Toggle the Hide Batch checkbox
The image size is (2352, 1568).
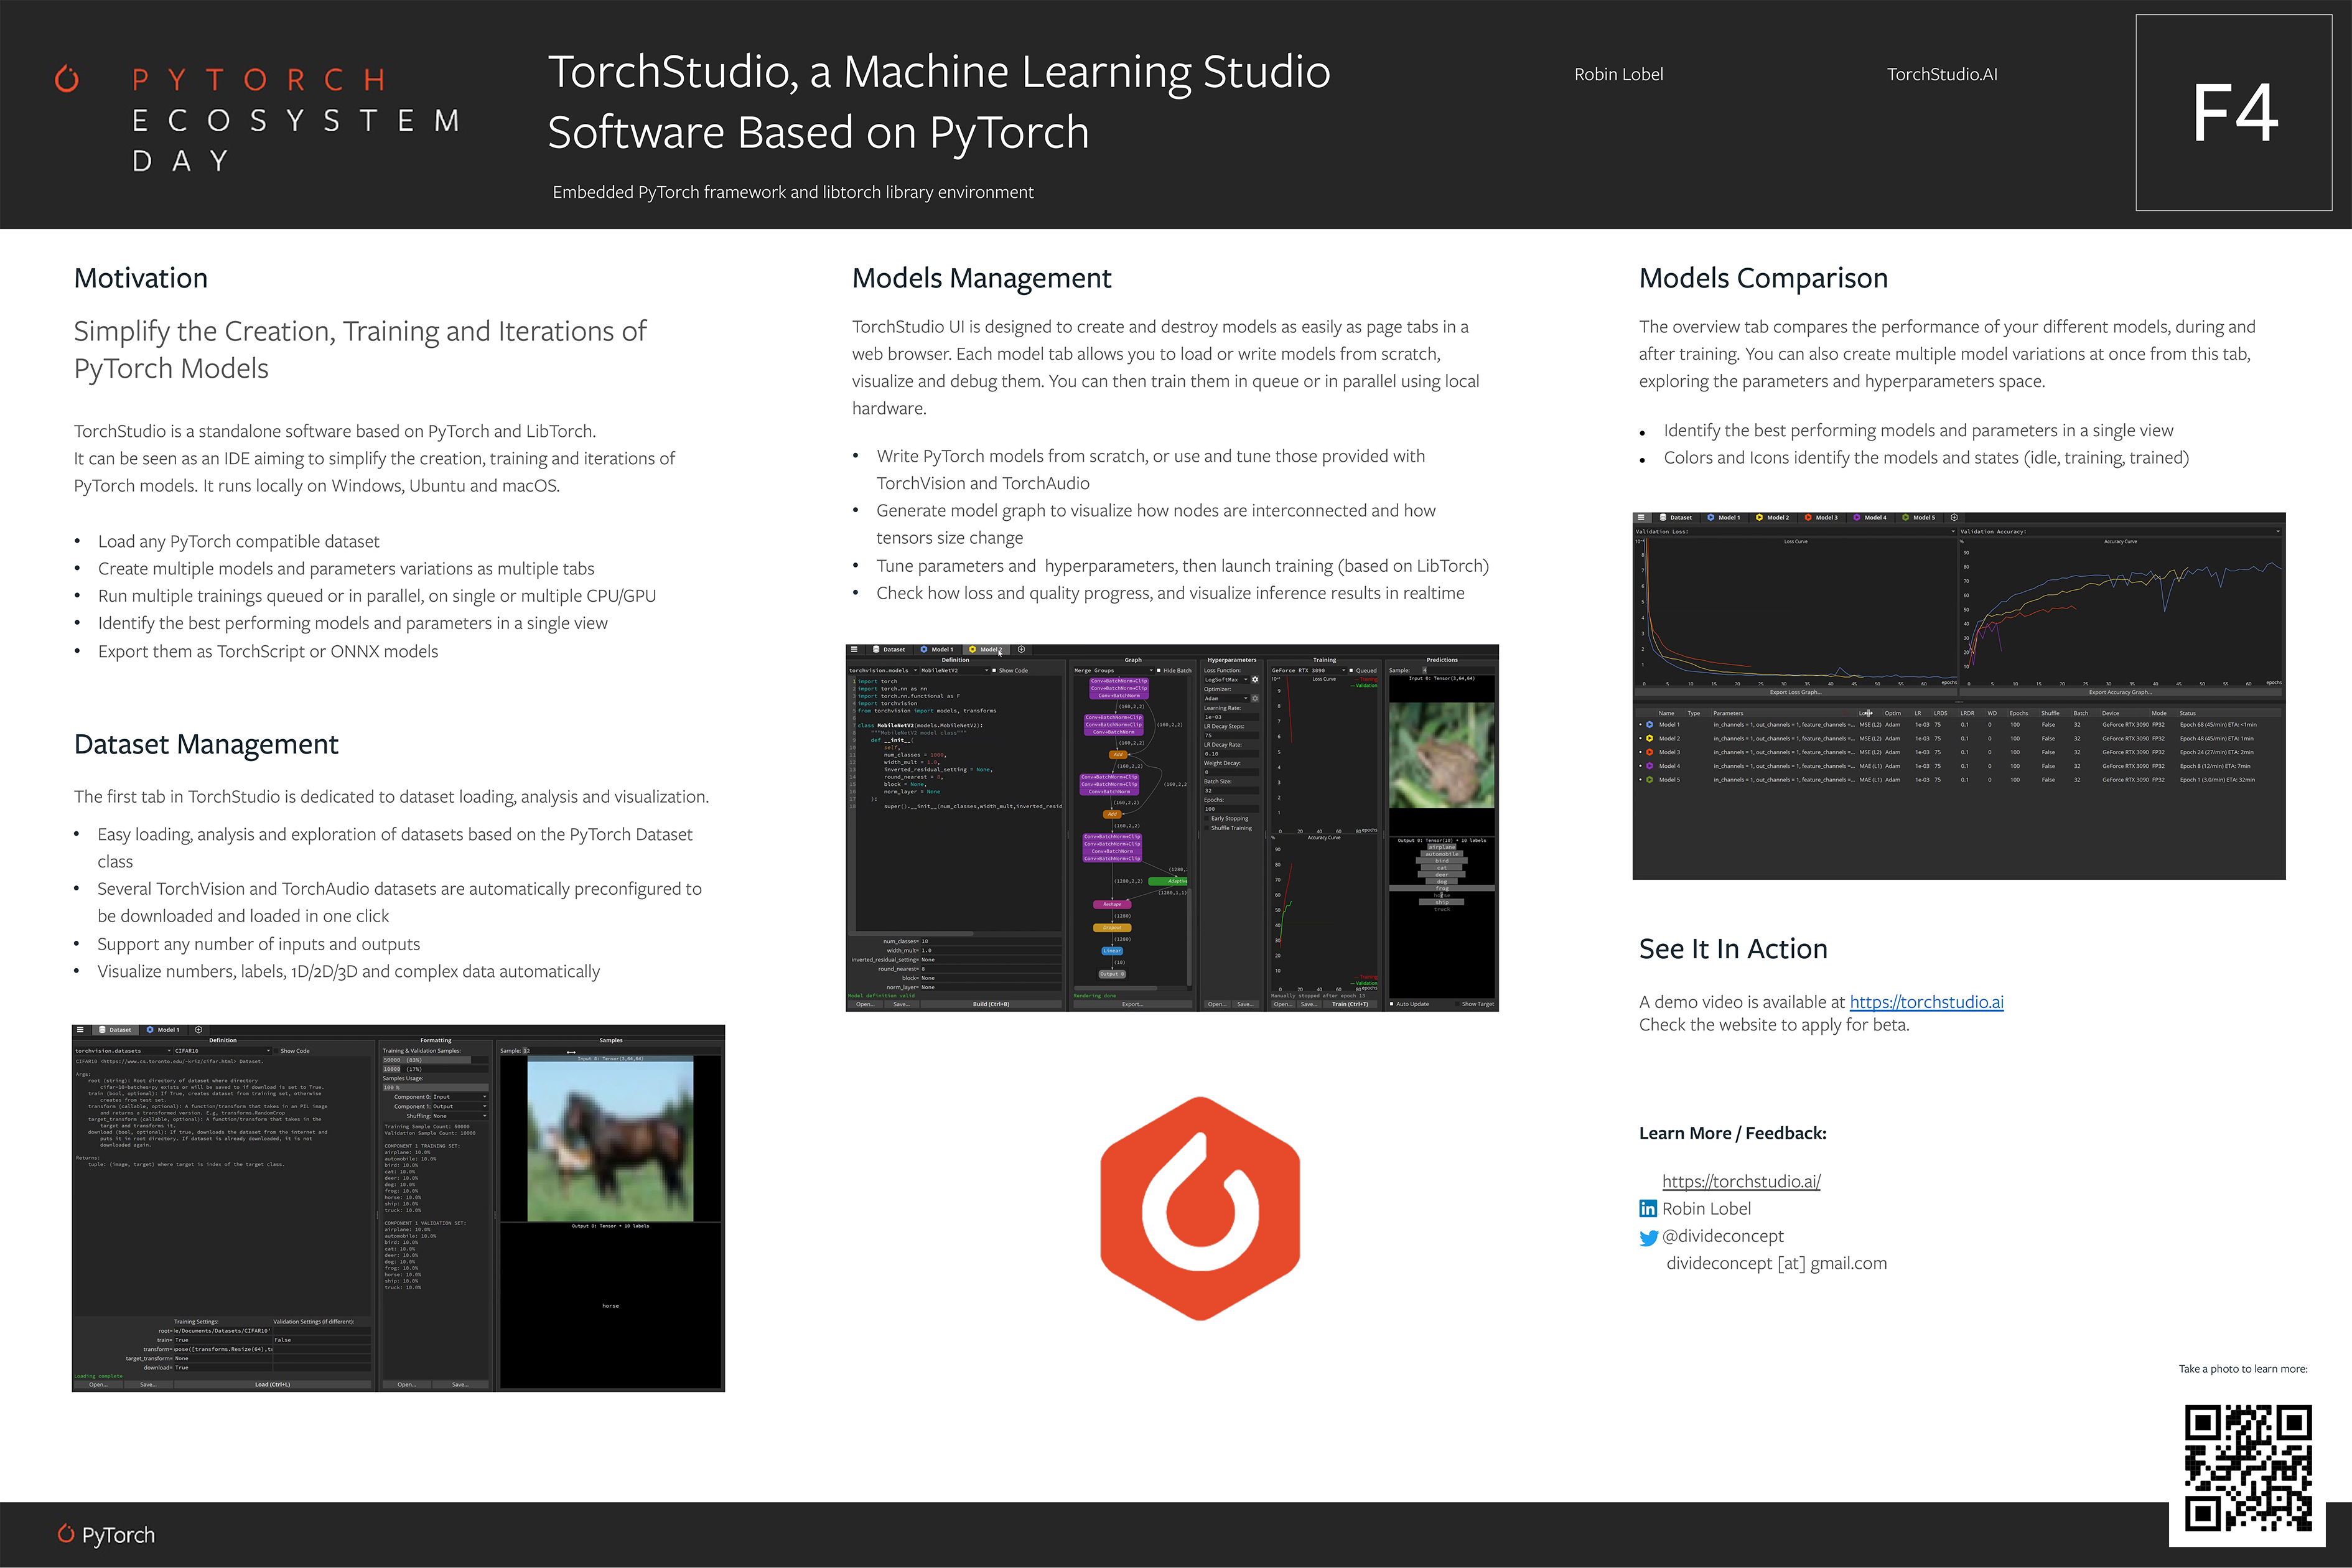pyautogui.click(x=1159, y=671)
